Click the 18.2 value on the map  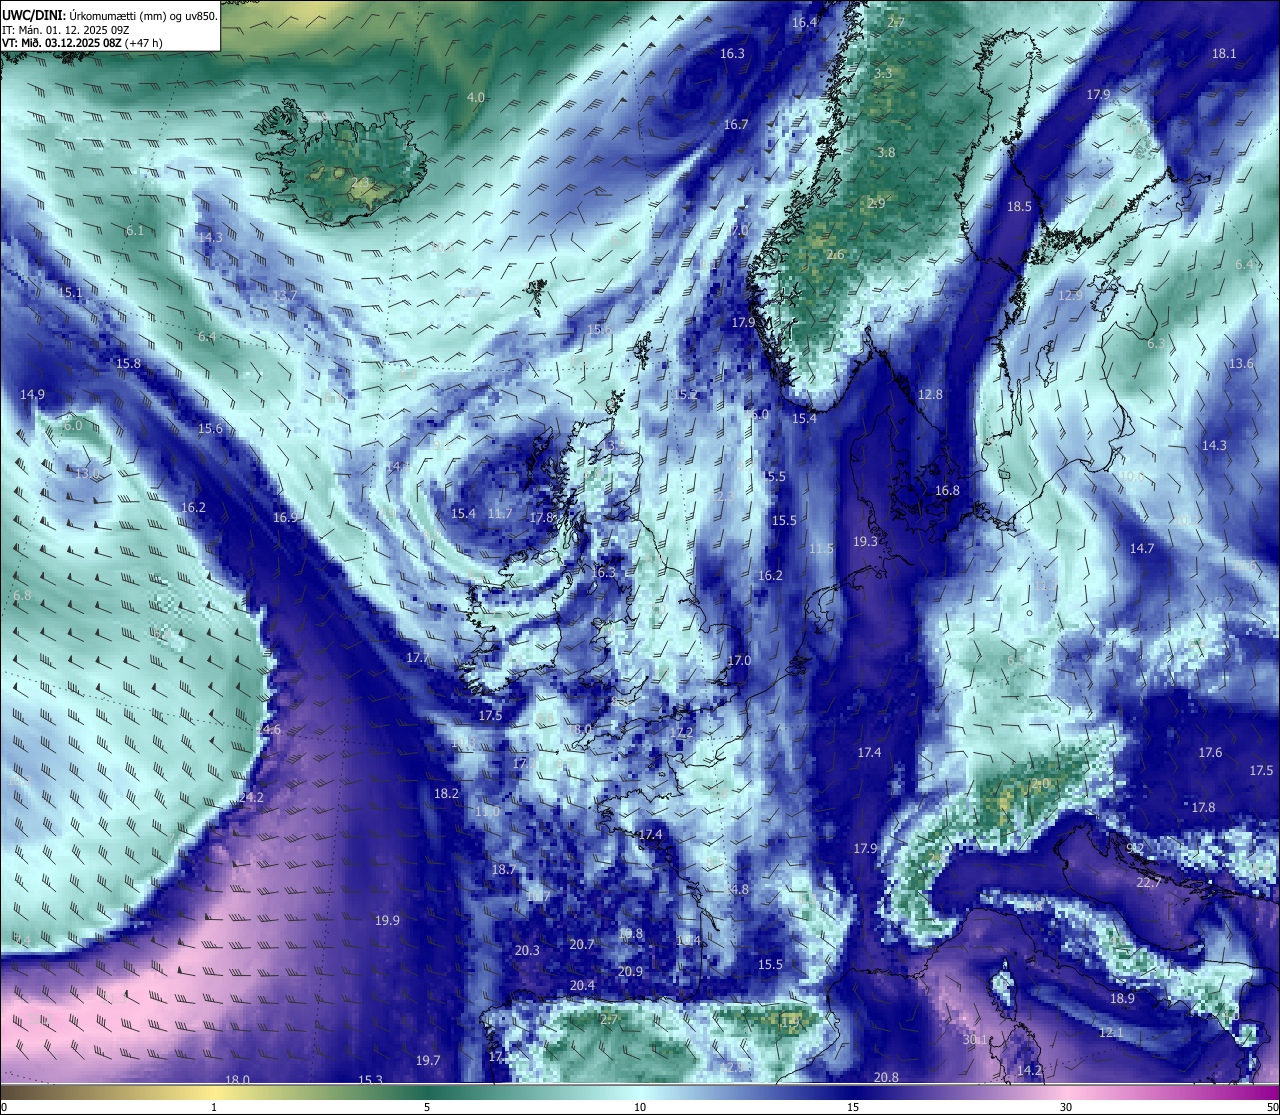(446, 793)
